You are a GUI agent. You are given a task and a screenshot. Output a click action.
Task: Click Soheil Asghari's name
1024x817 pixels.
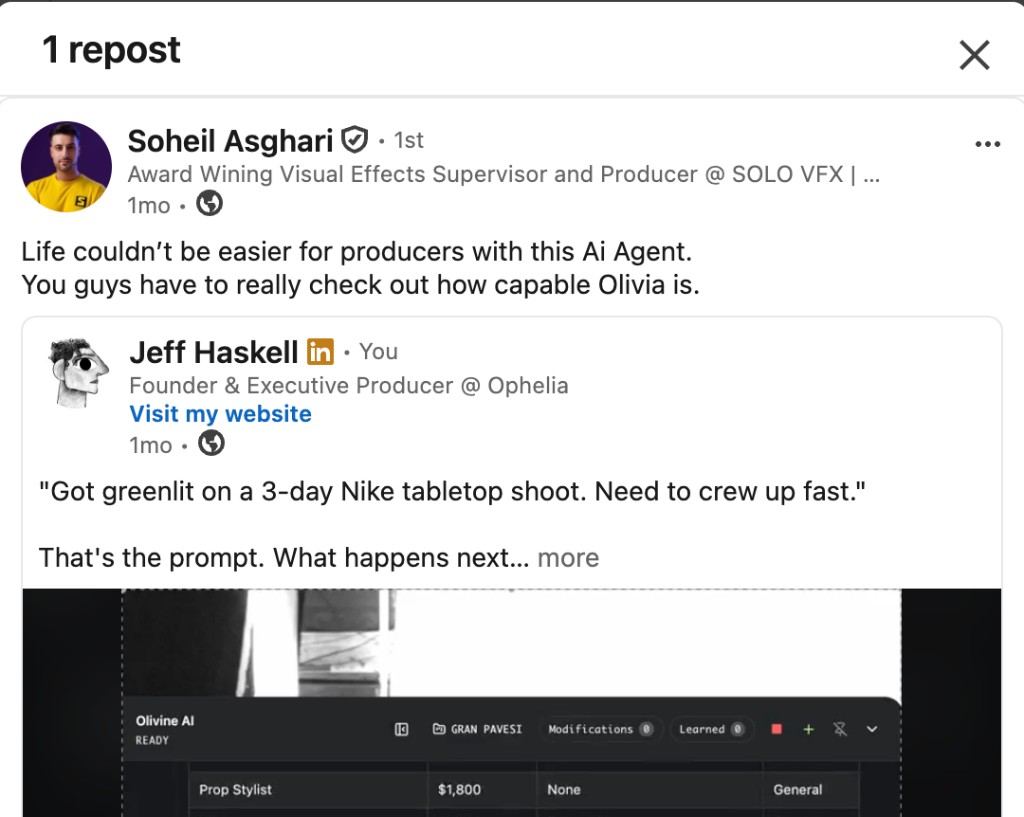[x=231, y=141]
